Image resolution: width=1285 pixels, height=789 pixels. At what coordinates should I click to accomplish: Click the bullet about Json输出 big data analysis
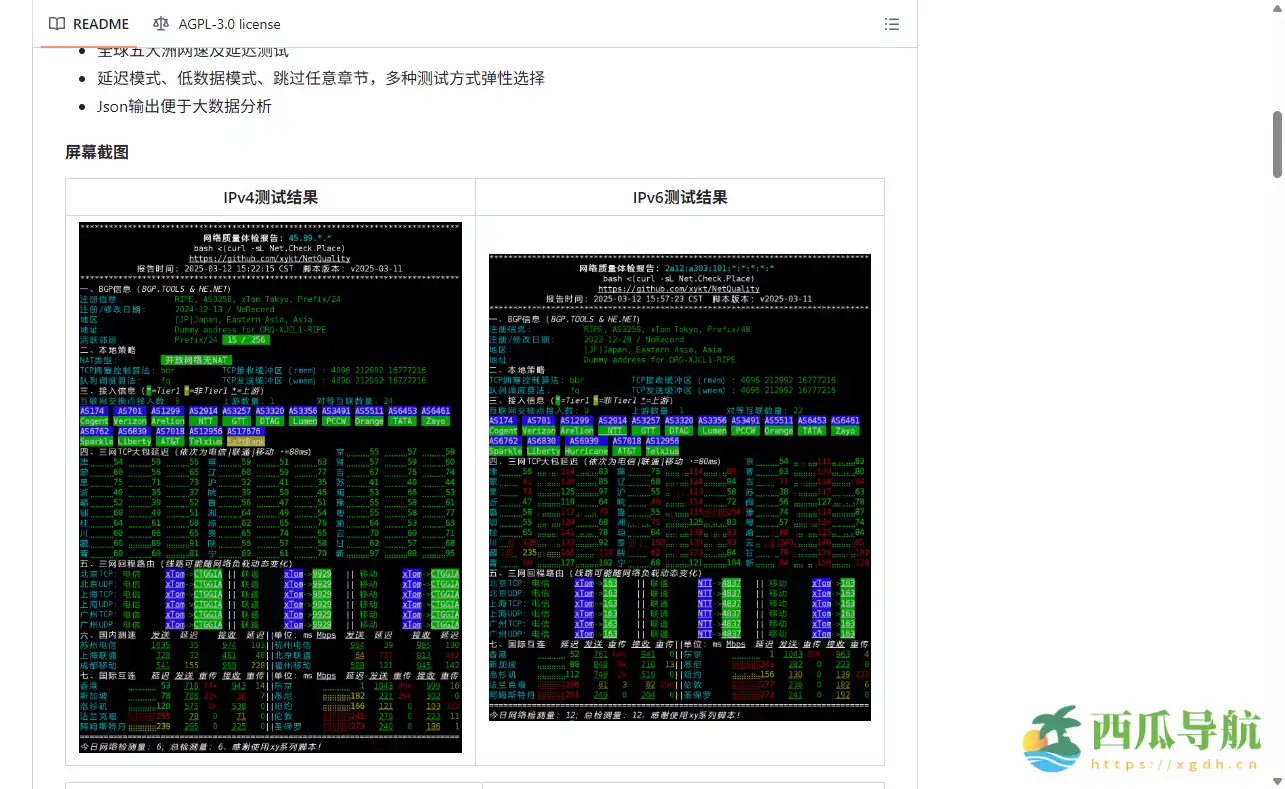tap(185, 106)
